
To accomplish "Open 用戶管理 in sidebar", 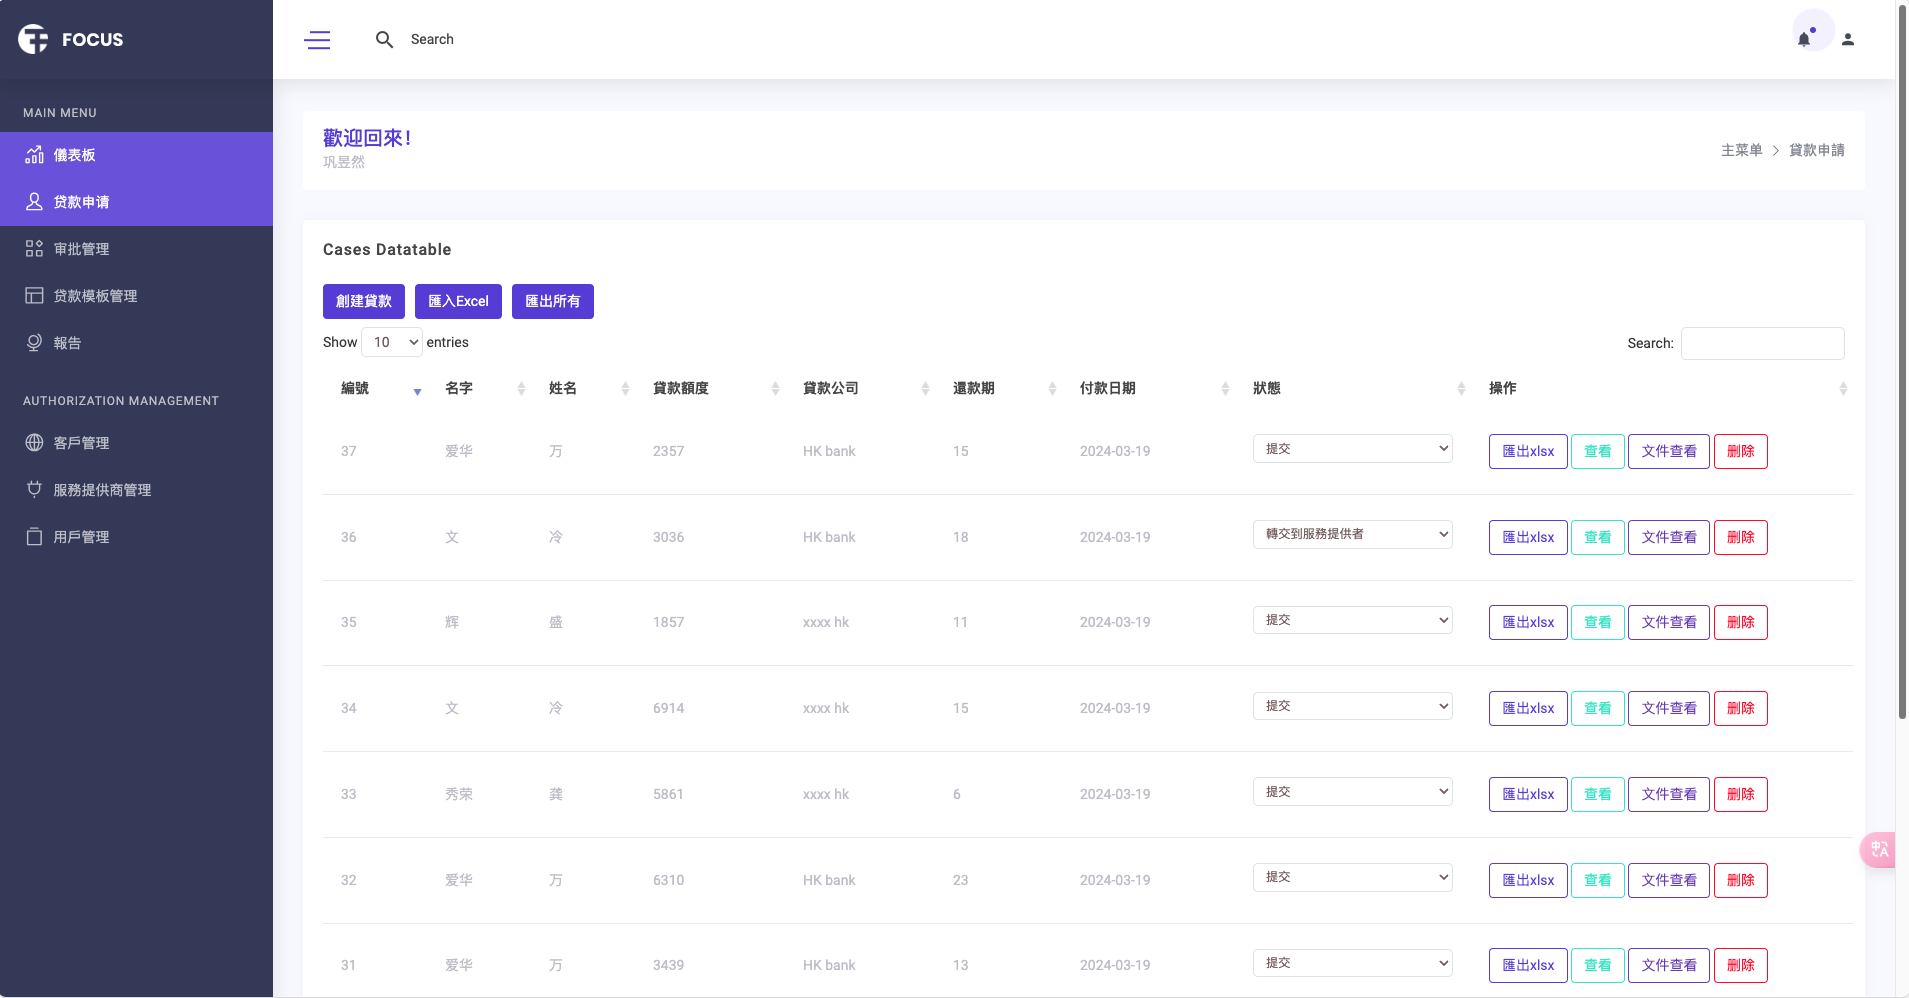I will (x=136, y=537).
